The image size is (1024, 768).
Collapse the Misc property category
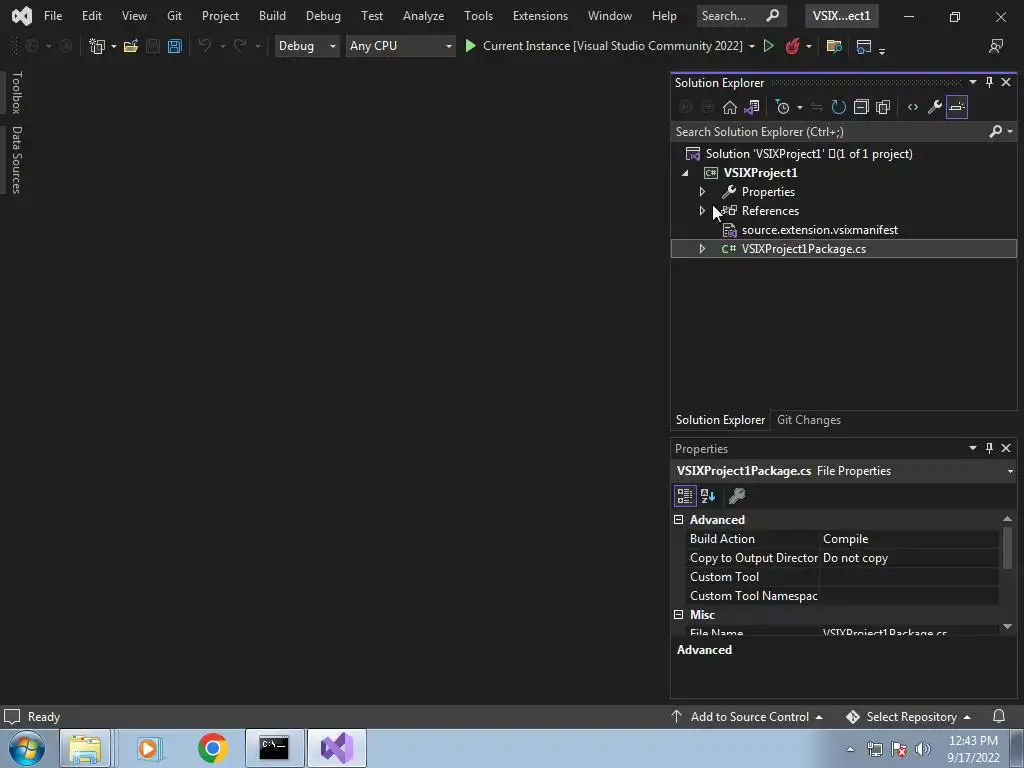[x=679, y=615]
